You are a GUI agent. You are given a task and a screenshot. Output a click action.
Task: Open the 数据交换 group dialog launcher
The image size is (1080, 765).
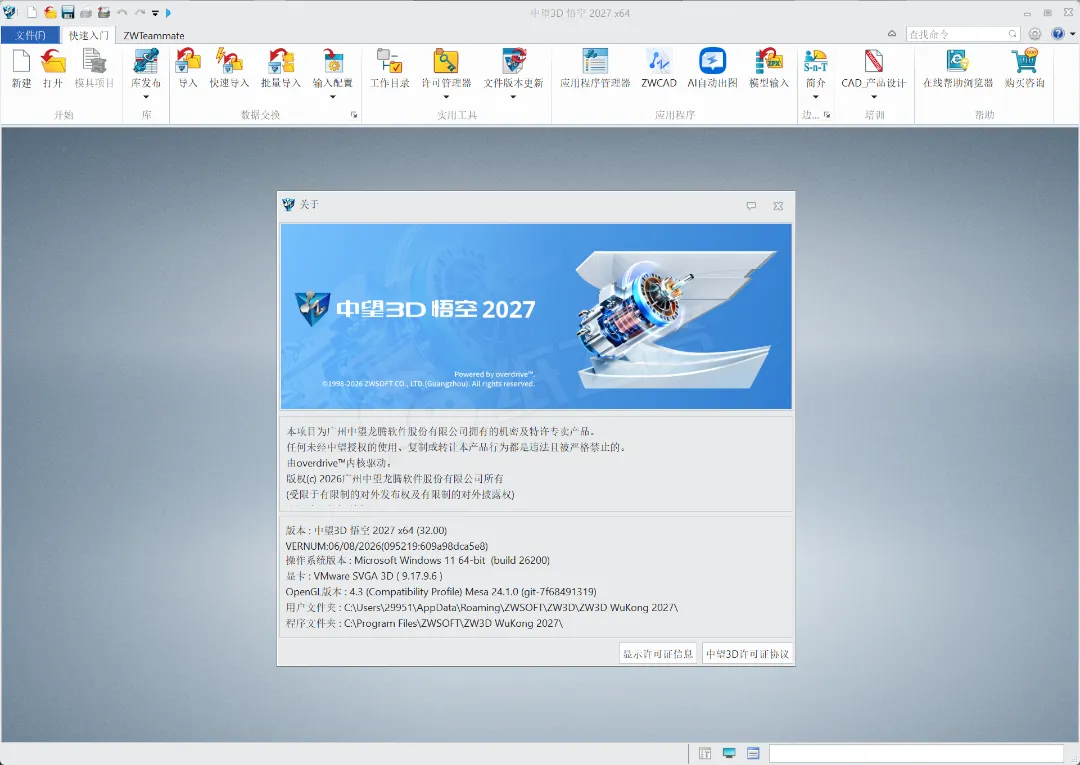(x=354, y=115)
